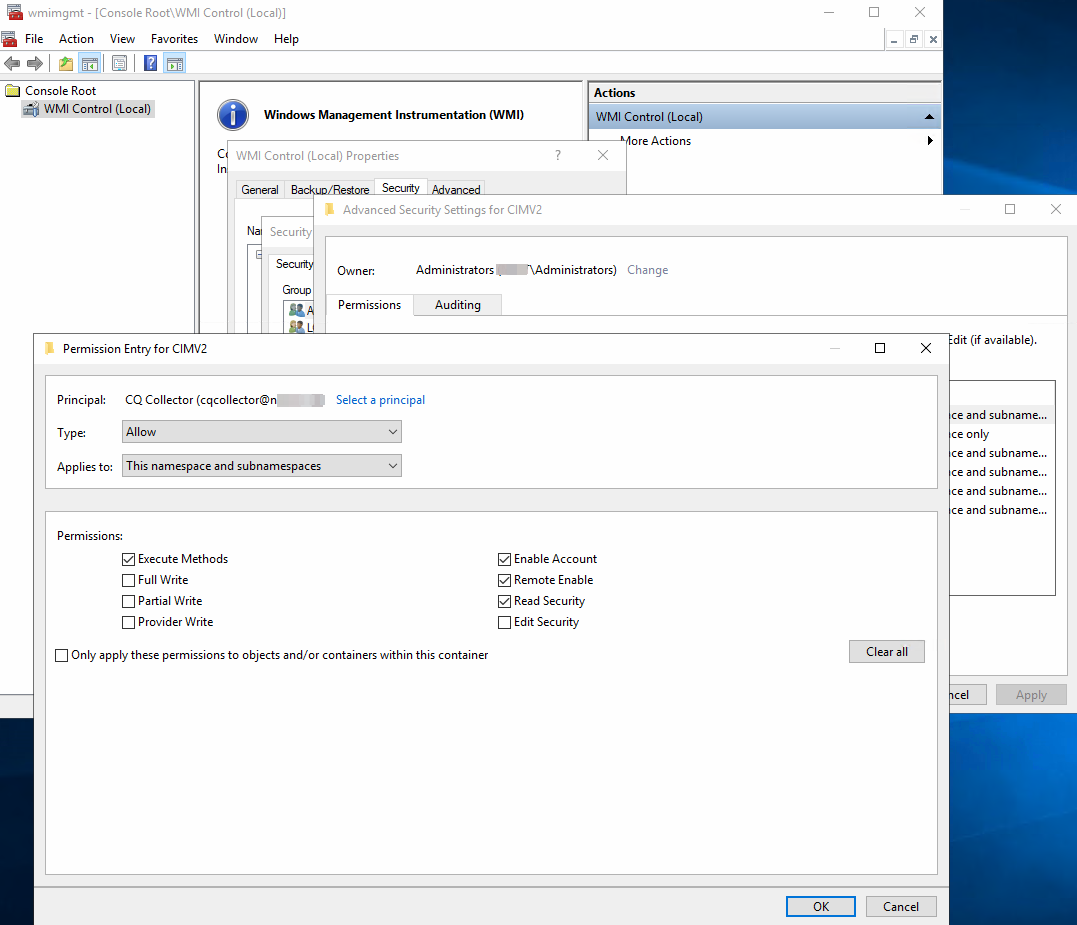Toggle the Show/Hide Action Pane toolbar icon

[175, 64]
